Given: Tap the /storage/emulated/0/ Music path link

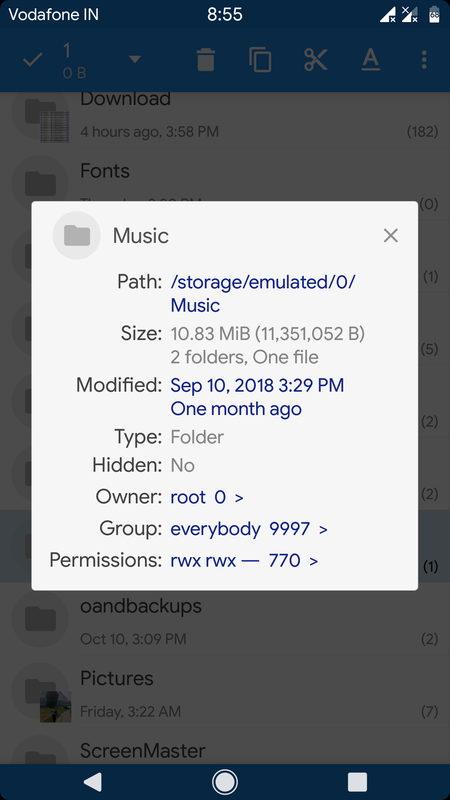Looking at the screenshot, I should pyautogui.click(x=263, y=293).
